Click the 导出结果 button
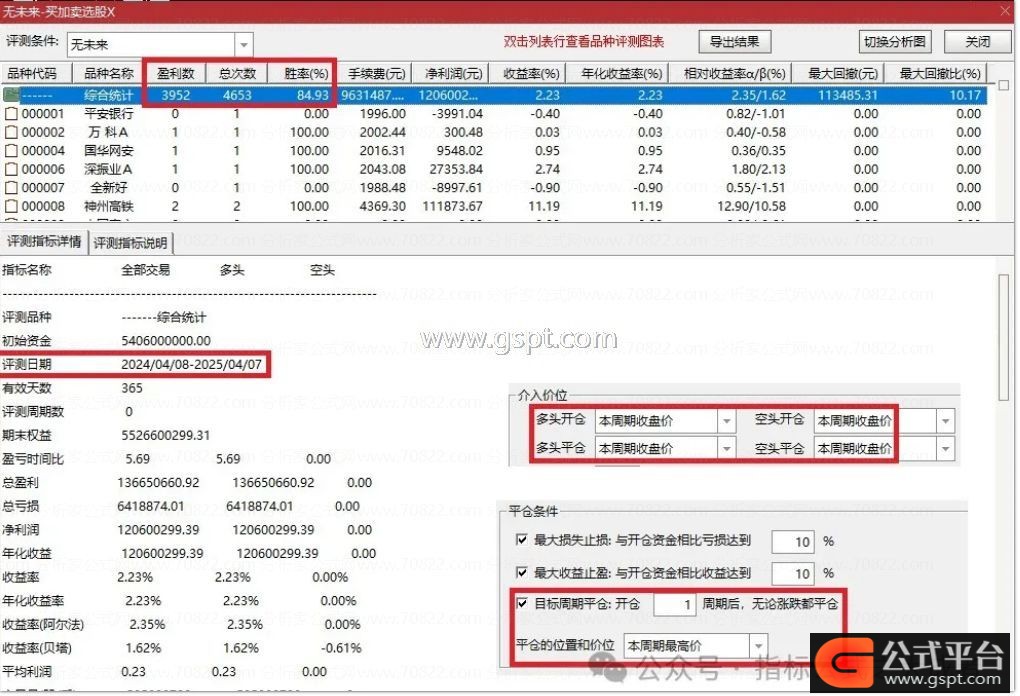Screen dimensions: 1020x696 point(734,42)
